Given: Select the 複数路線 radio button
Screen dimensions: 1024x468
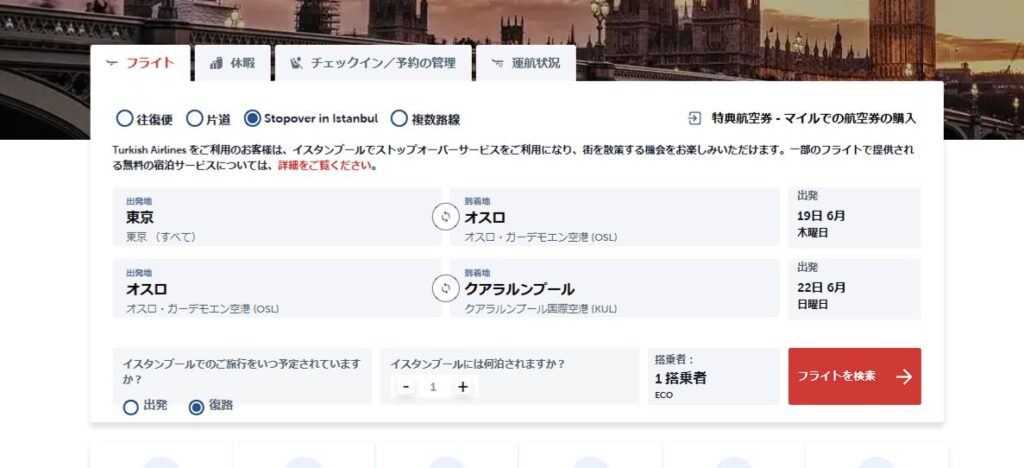Looking at the screenshot, I should click(399, 119).
